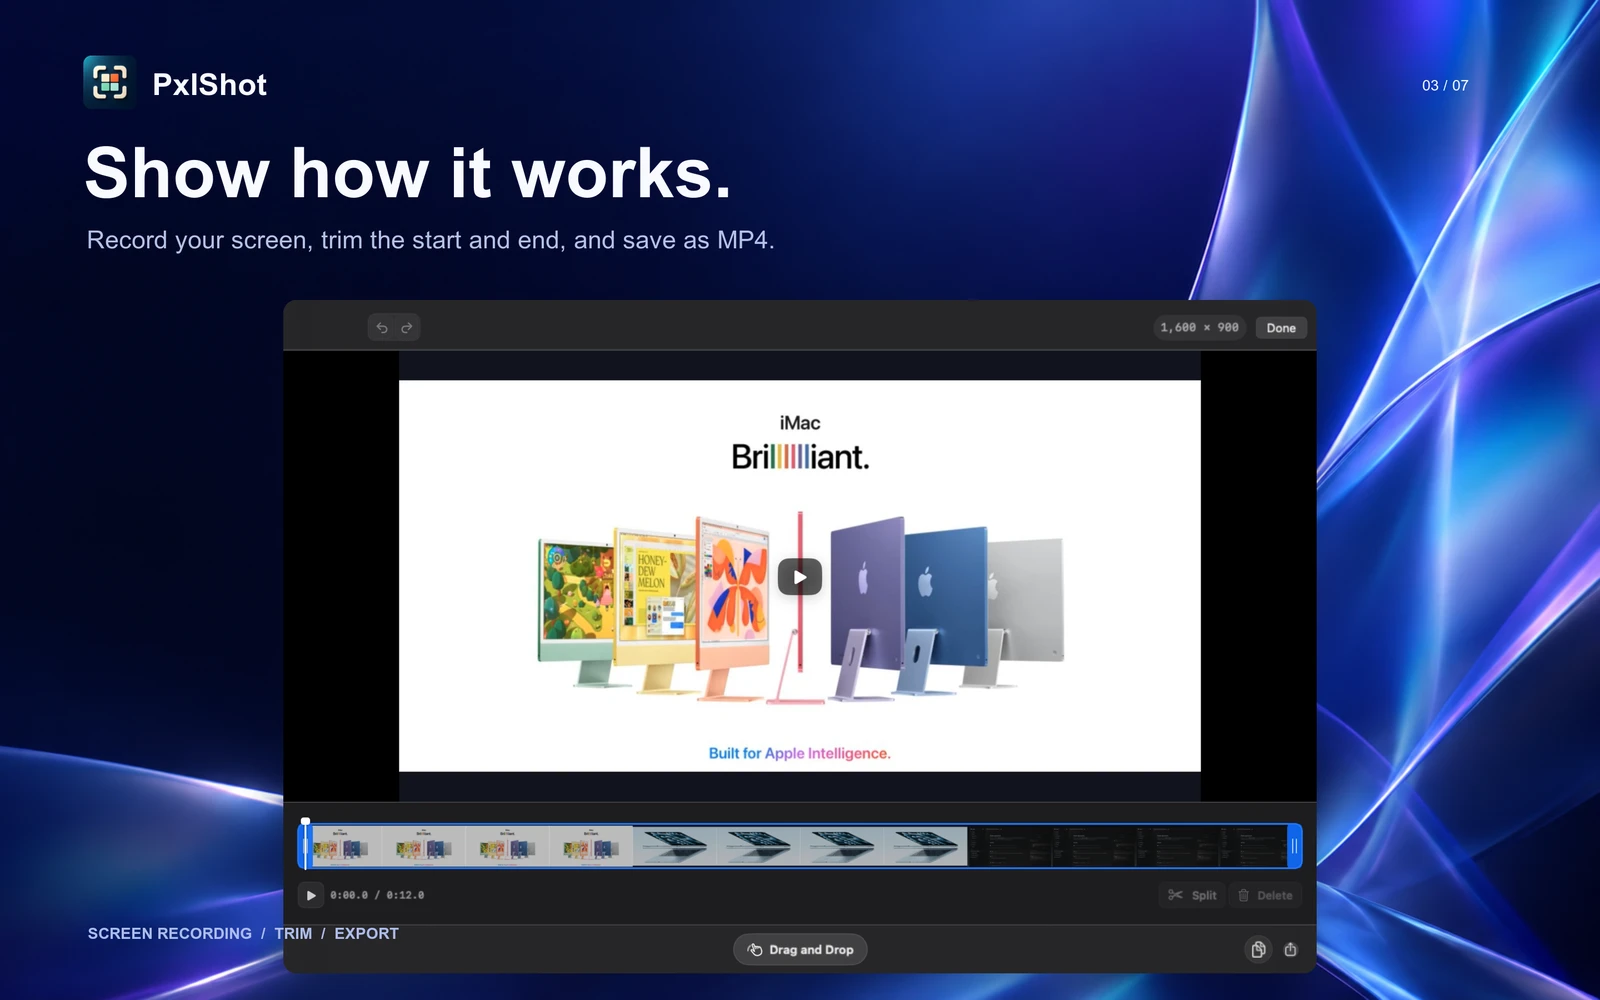
Task: Click the "PxlShot" app name text
Action: (x=210, y=85)
